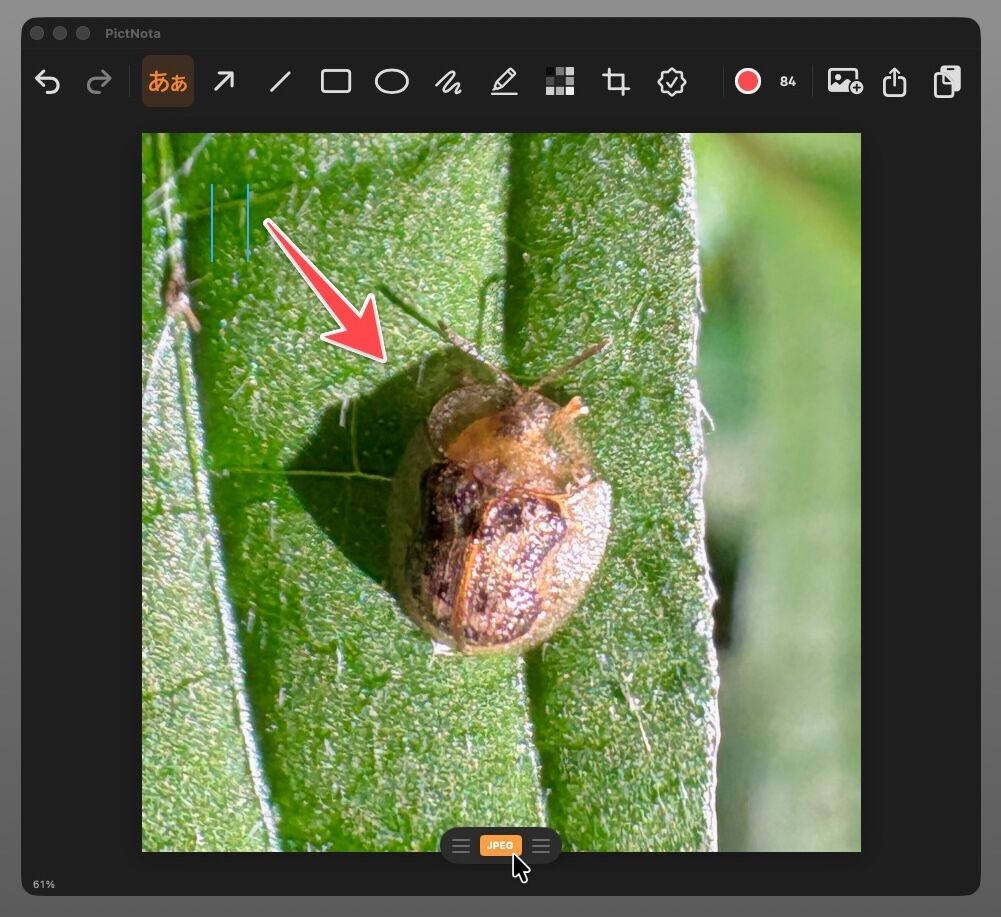Viewport: 1001px width, 917px height.
Task: Open the share export button
Action: pos(894,81)
